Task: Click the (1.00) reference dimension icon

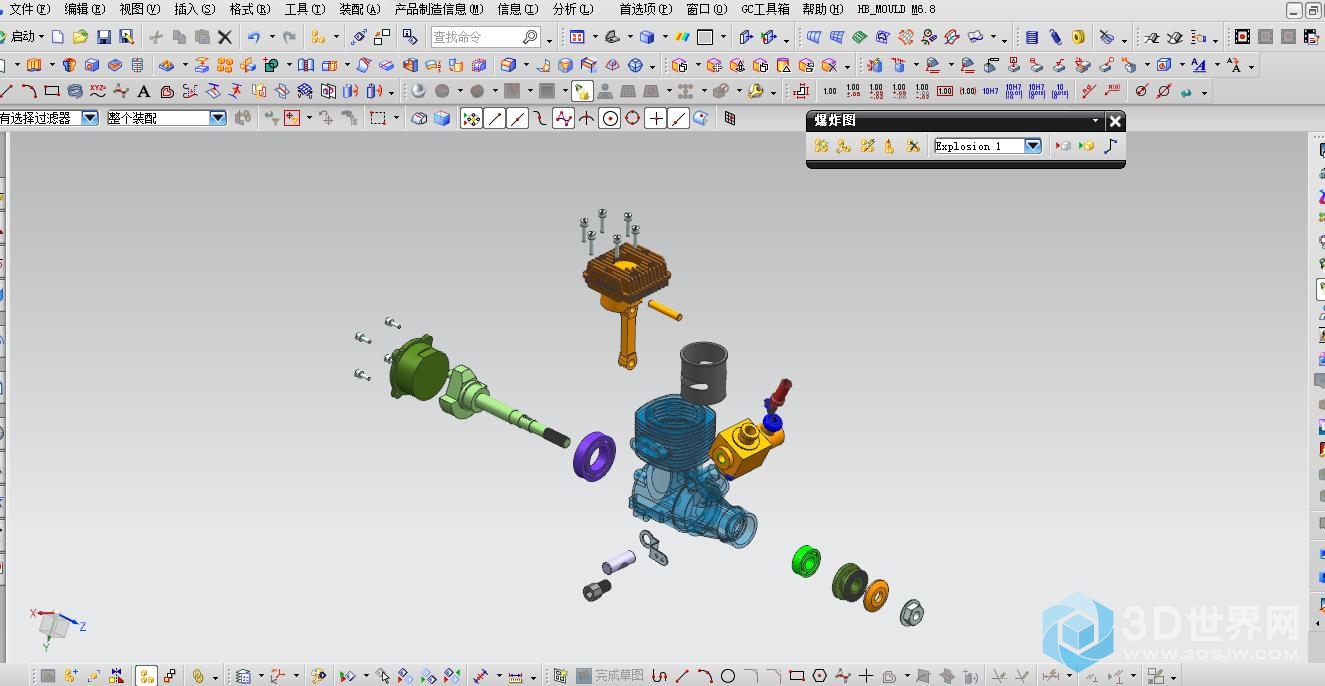Action: pos(968,91)
